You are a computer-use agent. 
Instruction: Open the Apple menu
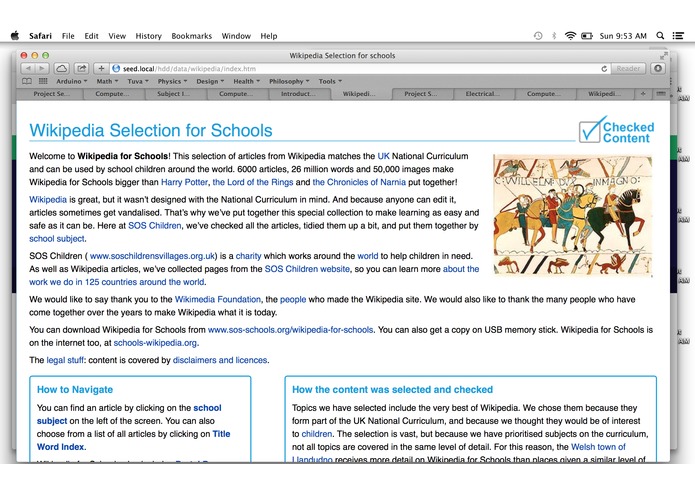click(15, 36)
